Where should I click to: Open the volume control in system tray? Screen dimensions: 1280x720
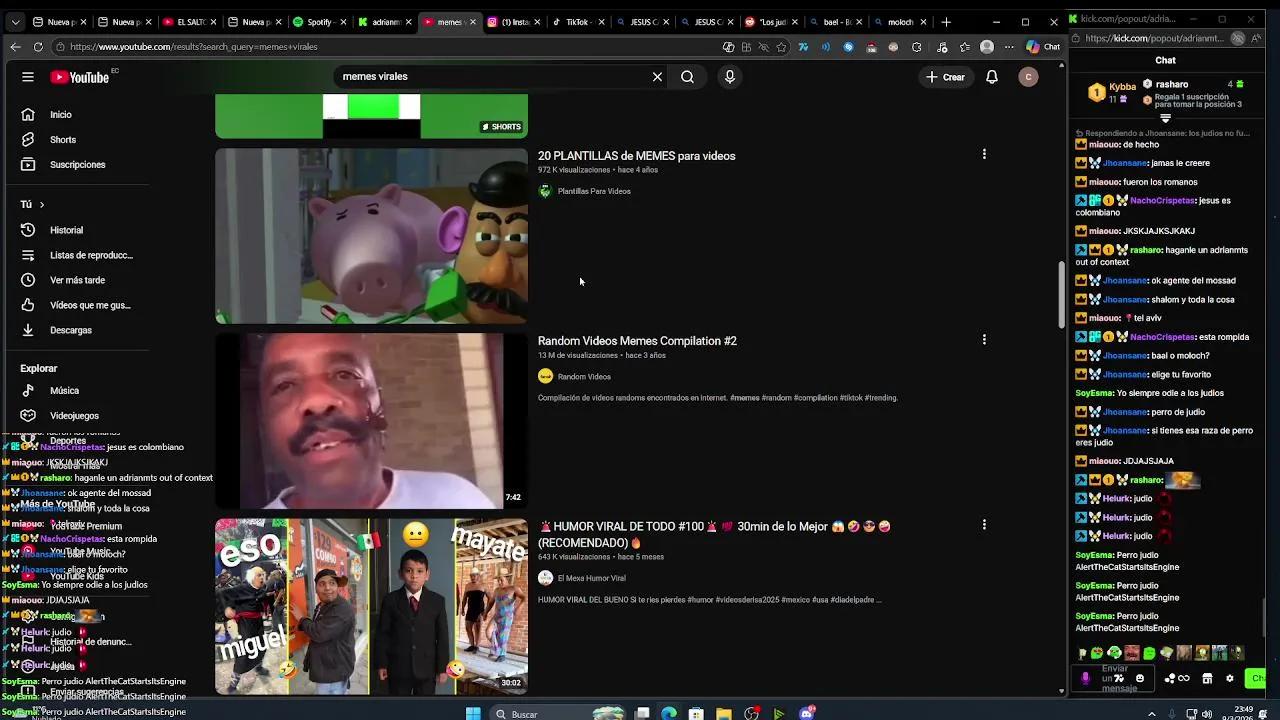(1208, 713)
